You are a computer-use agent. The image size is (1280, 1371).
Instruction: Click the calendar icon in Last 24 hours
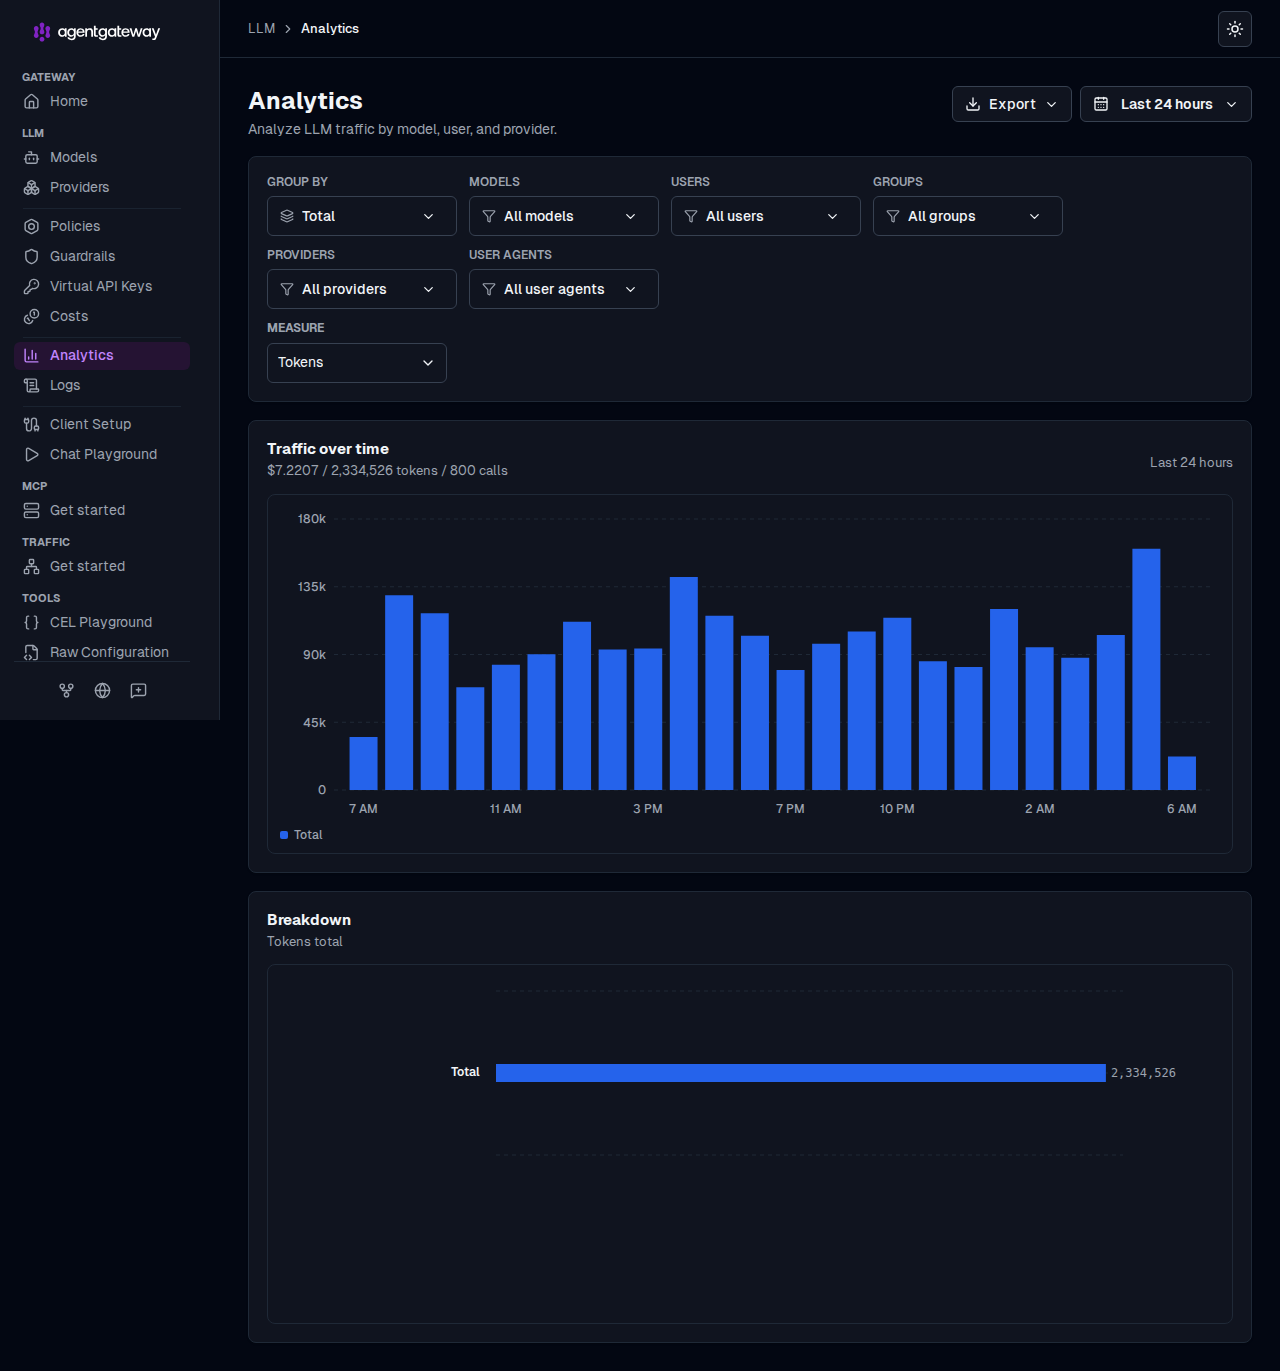click(x=1101, y=104)
